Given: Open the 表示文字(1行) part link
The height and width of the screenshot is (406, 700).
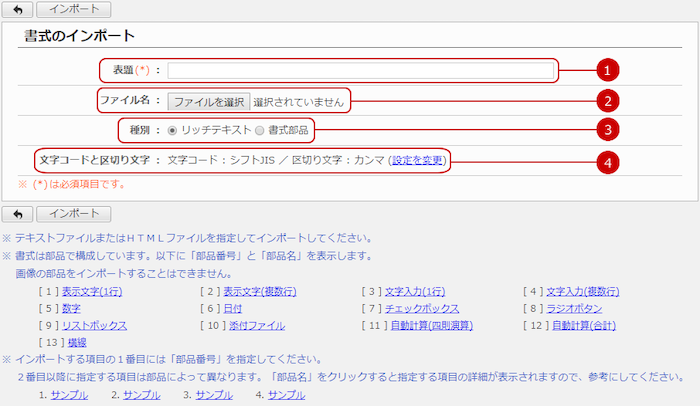Looking at the screenshot, I should tap(94, 291).
